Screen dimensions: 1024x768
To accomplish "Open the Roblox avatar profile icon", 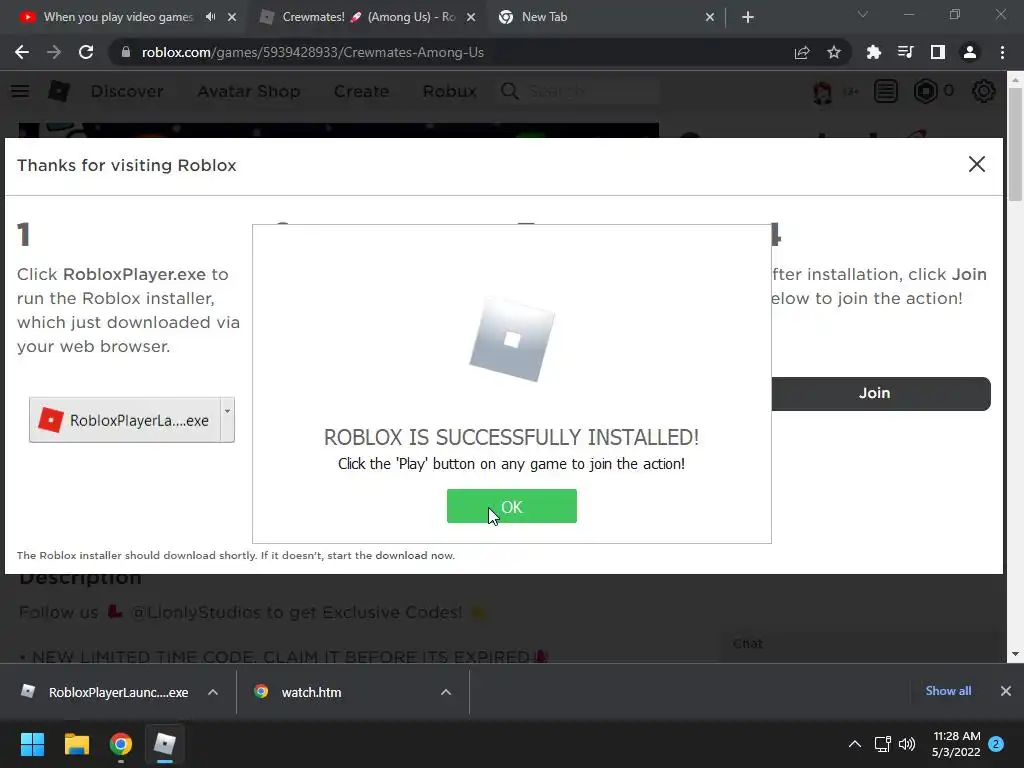I will pos(823,91).
